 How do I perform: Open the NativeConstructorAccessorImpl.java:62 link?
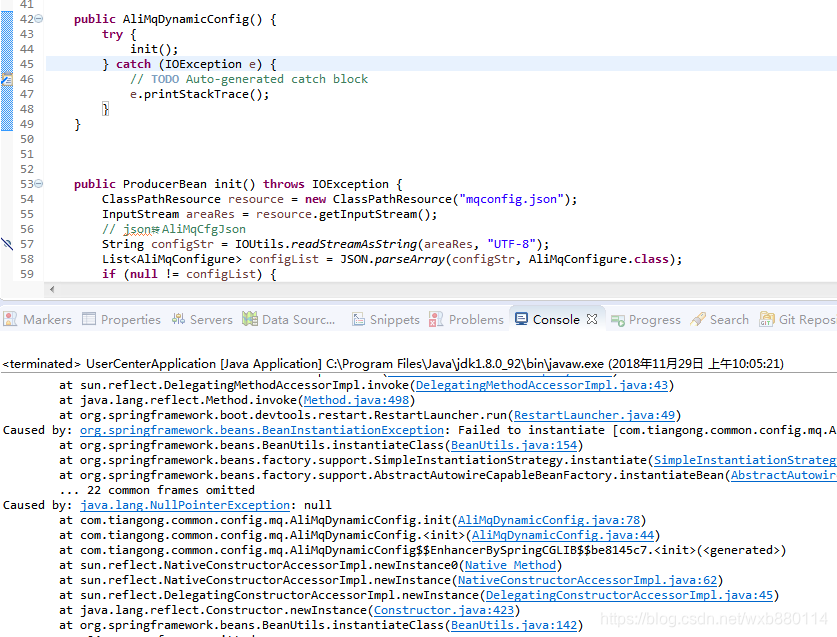(x=587, y=580)
